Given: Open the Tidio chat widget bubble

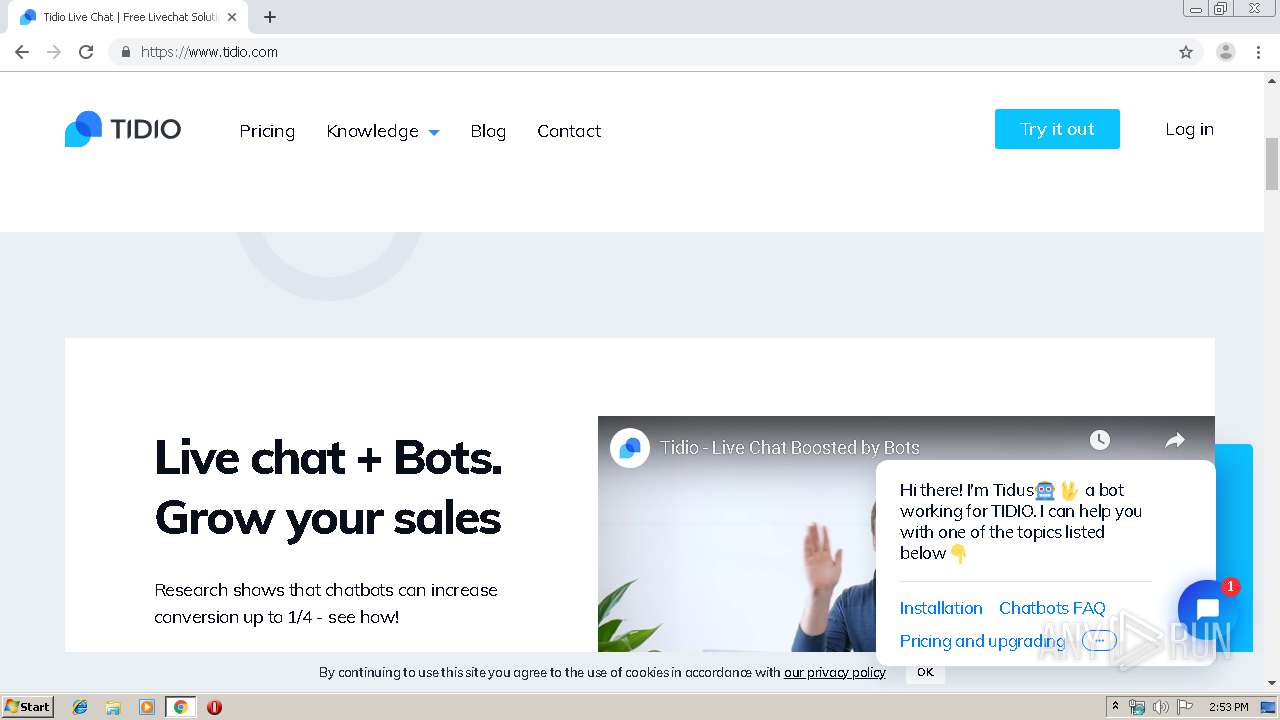Looking at the screenshot, I should (1207, 609).
